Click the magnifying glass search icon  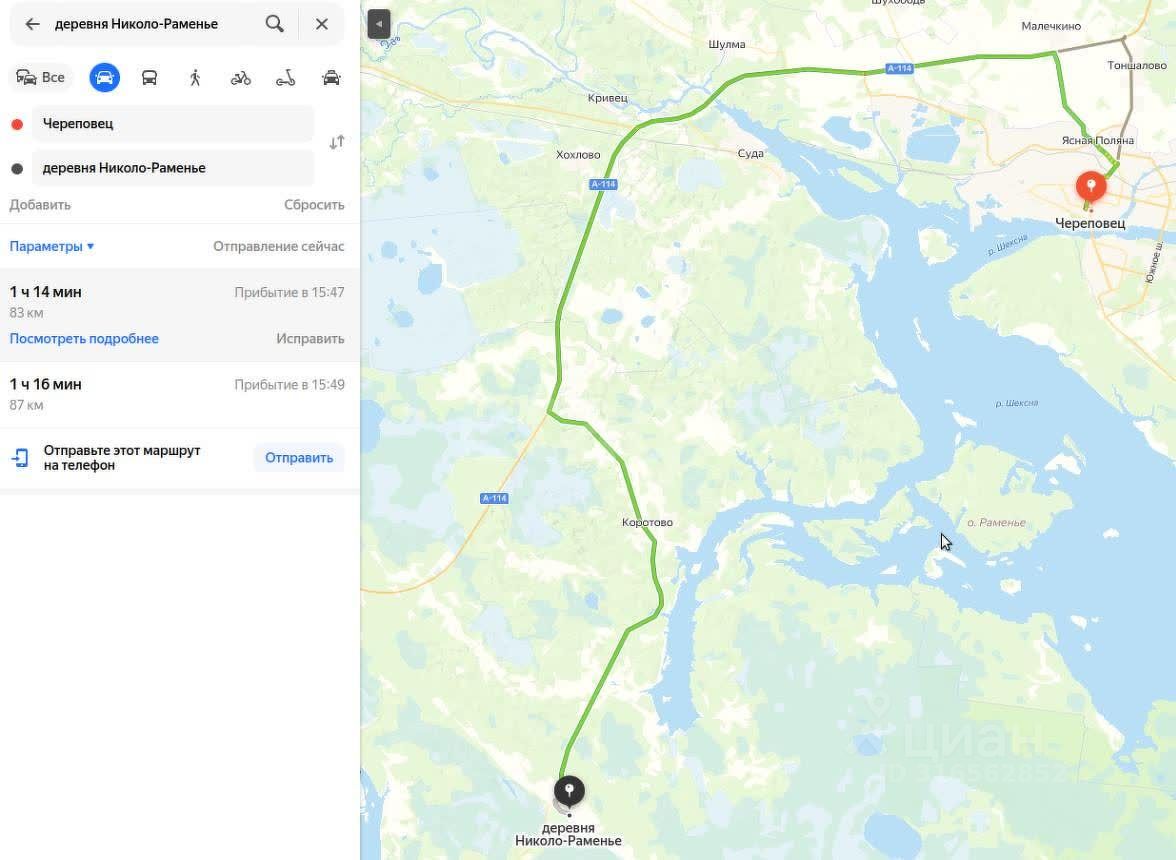click(274, 24)
